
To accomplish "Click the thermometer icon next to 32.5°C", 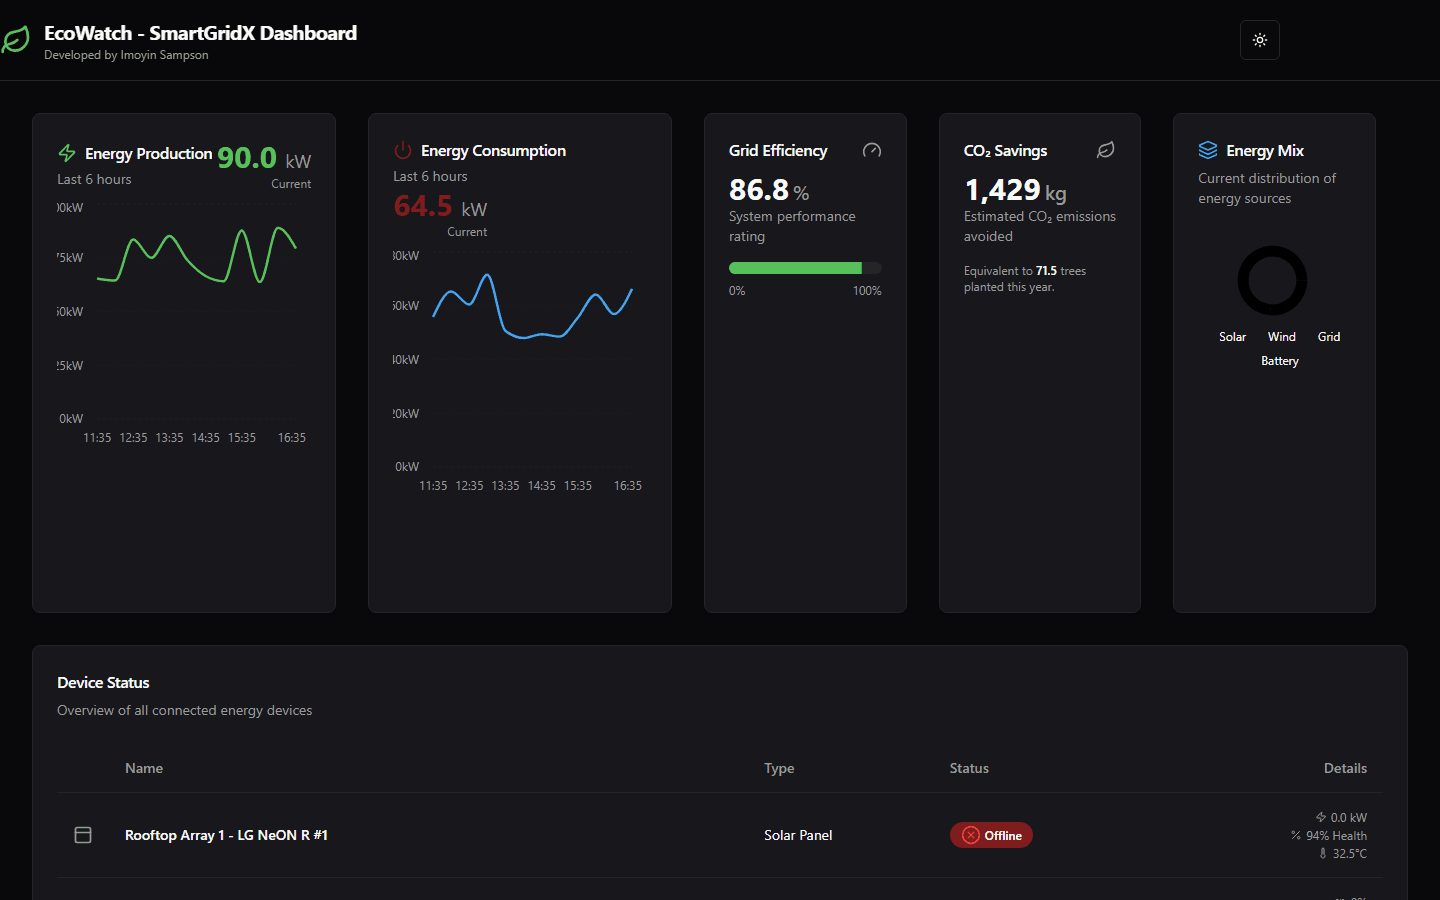I will click(1323, 853).
